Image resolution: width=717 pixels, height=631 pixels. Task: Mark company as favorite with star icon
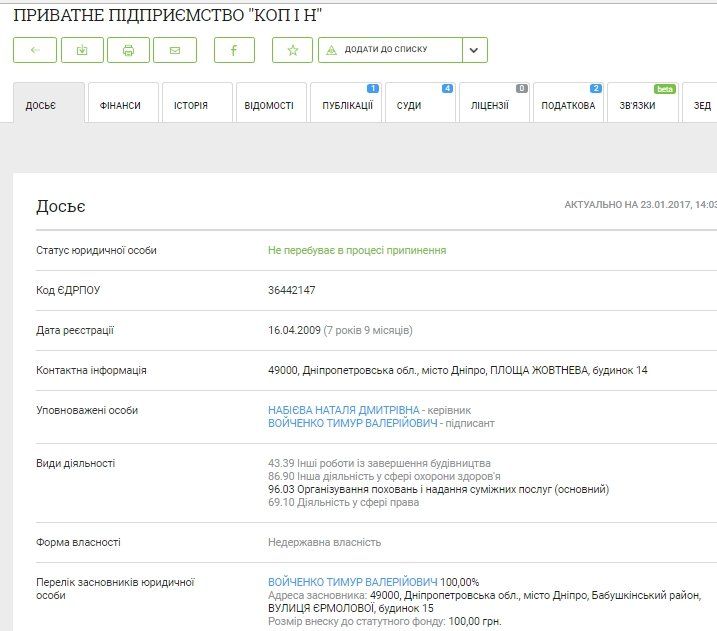[293, 50]
